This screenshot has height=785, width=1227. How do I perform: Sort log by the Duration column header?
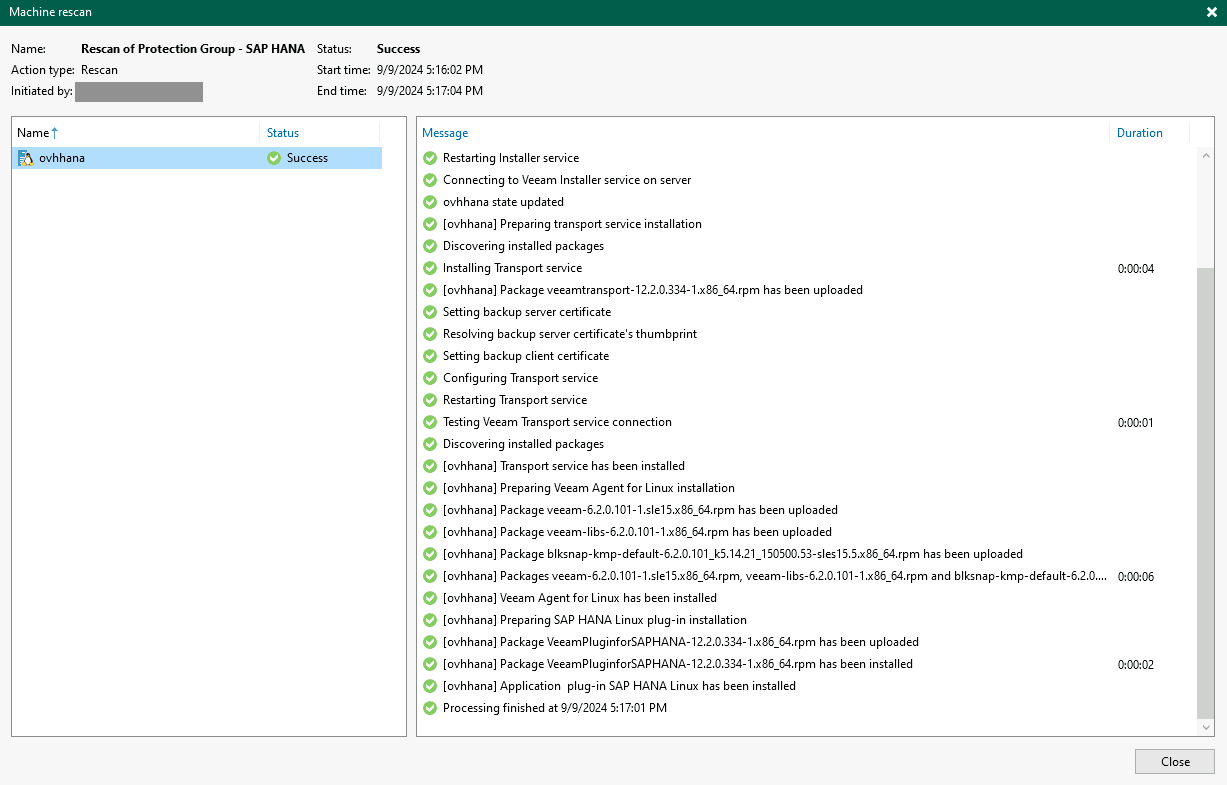click(1139, 133)
